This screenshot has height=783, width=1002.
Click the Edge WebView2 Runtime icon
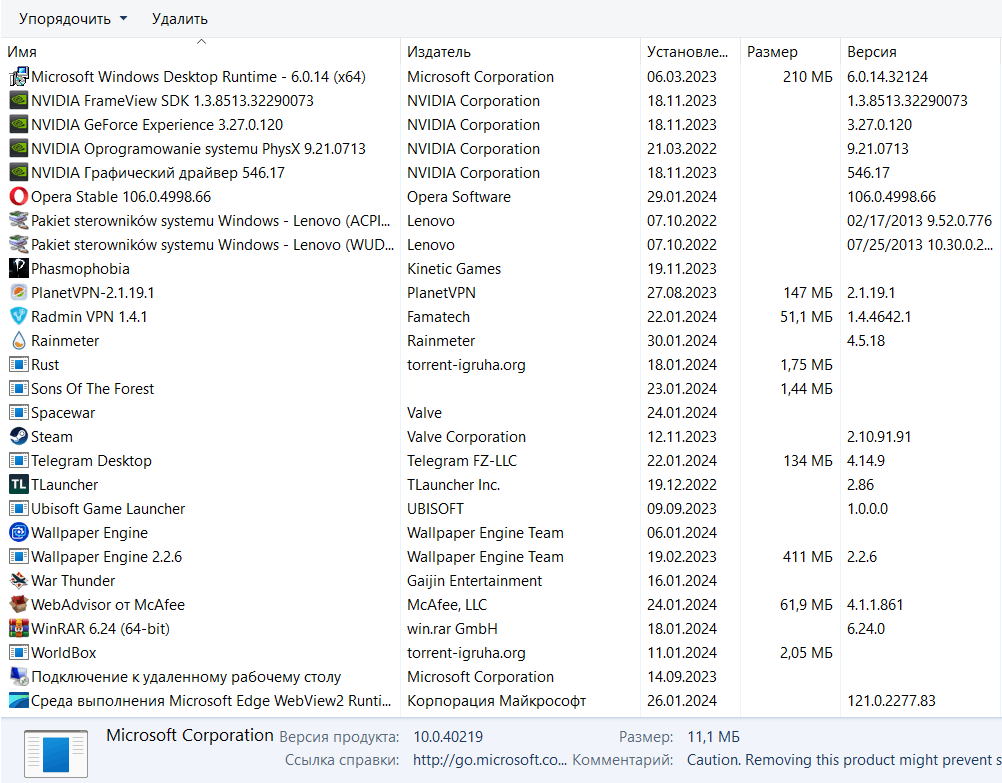point(19,701)
